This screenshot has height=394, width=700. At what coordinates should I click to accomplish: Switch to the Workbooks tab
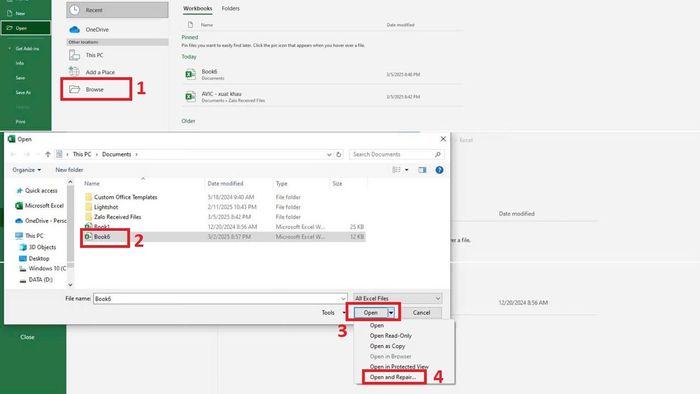pyautogui.click(x=197, y=8)
